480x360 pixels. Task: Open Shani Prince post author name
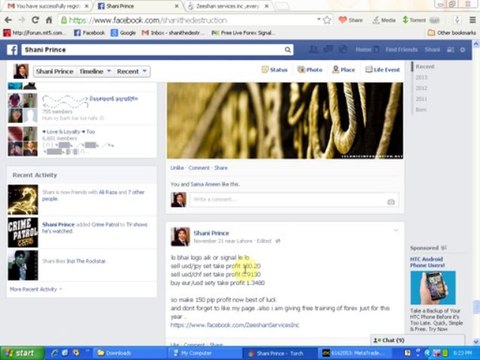(211, 233)
